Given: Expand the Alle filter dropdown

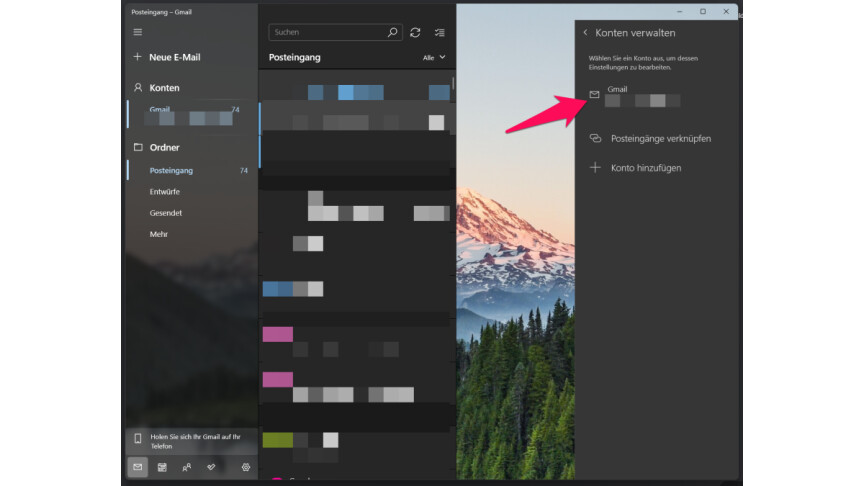Looking at the screenshot, I should 434,58.
